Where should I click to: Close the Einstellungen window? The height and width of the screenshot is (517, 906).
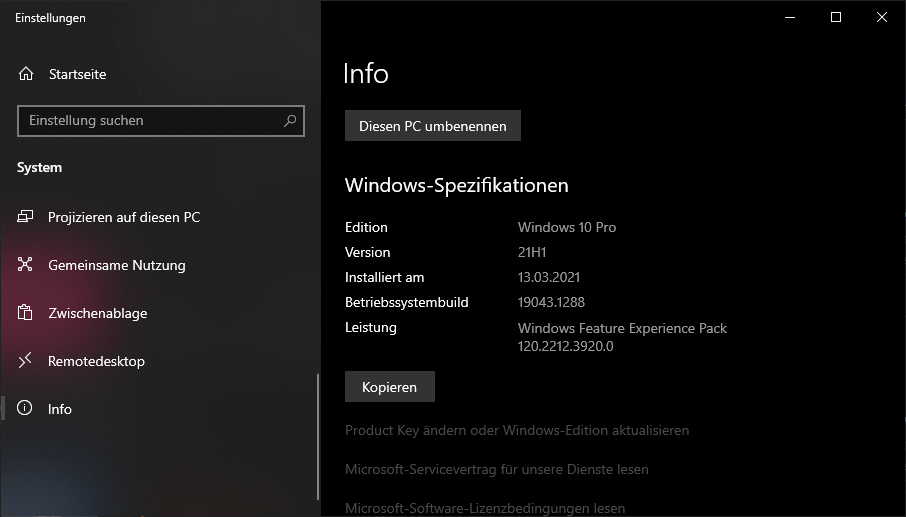click(x=882, y=17)
